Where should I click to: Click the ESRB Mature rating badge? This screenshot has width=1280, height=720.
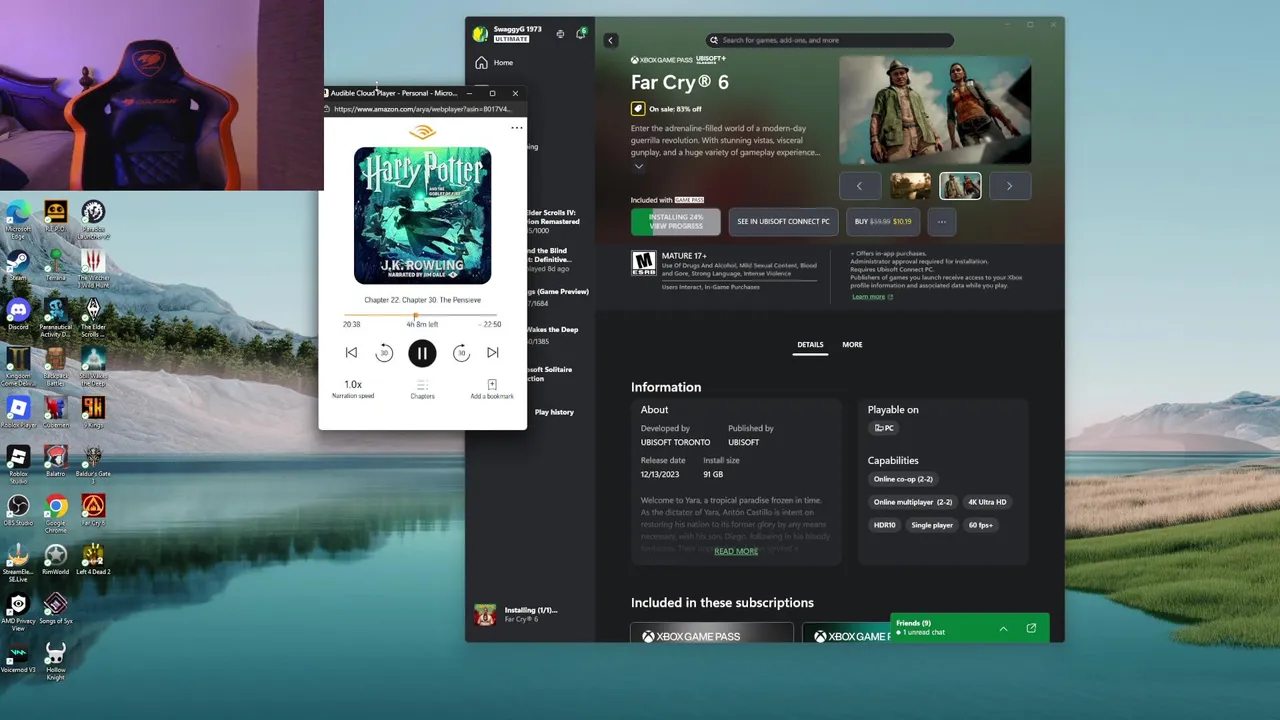[643, 264]
